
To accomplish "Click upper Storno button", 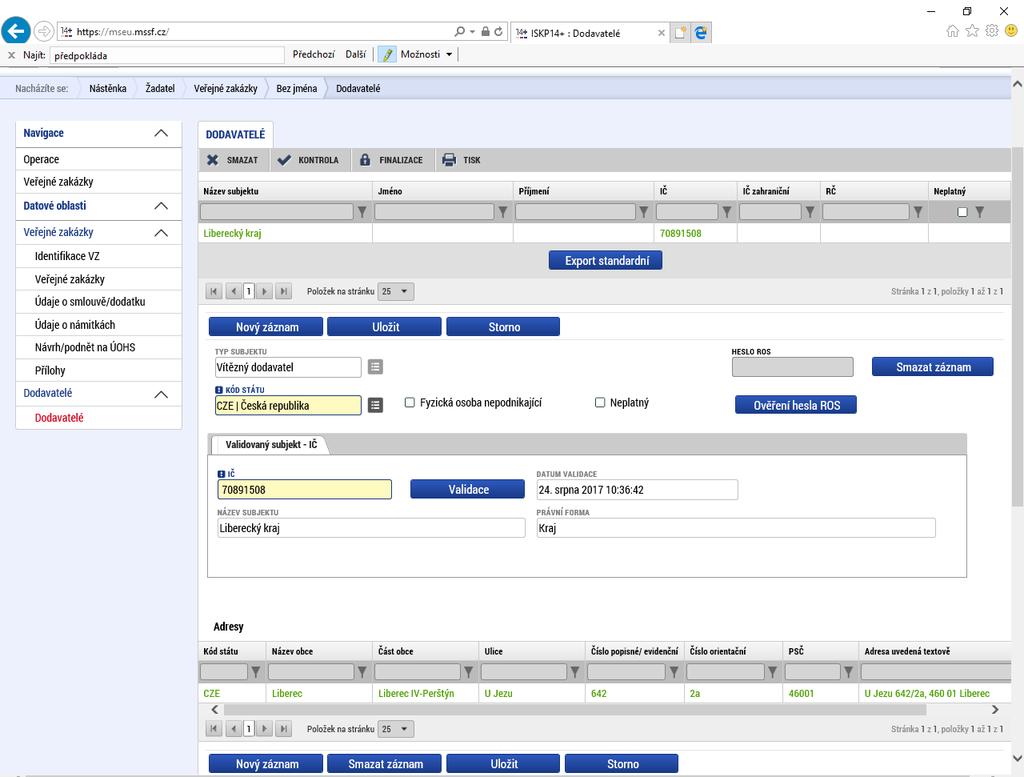I will 504,327.
